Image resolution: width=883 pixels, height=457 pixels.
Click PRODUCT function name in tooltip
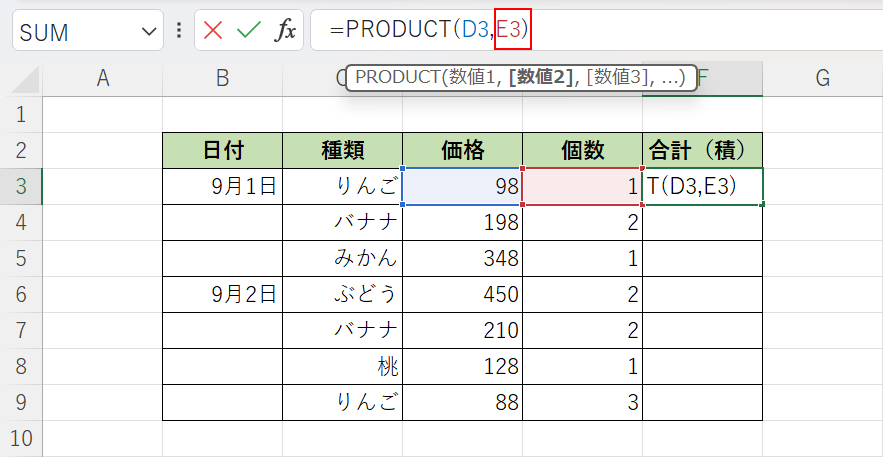tap(394, 79)
